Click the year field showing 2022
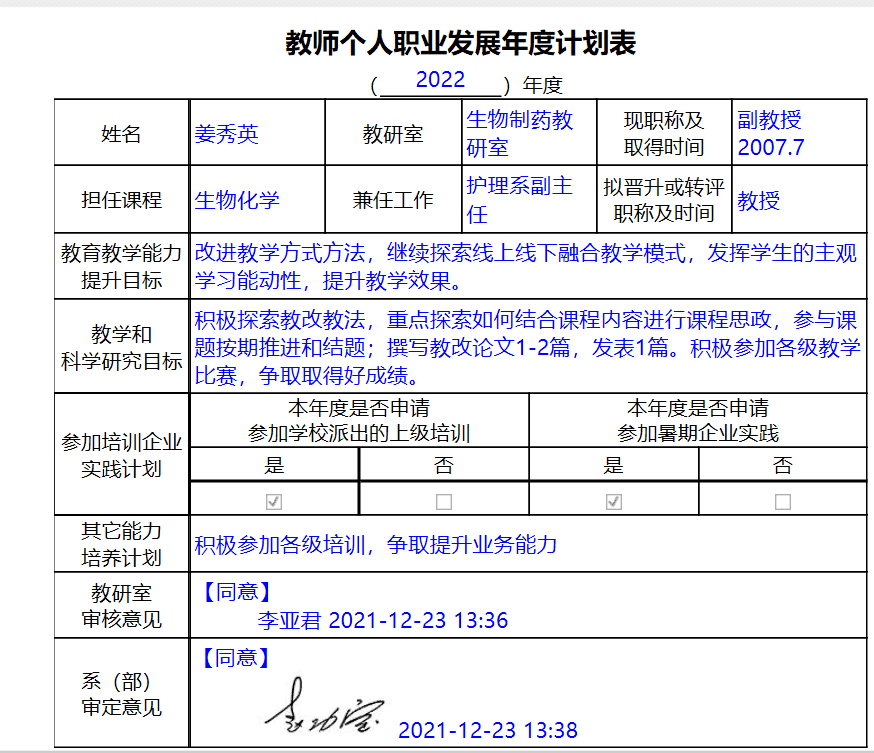 pos(440,81)
